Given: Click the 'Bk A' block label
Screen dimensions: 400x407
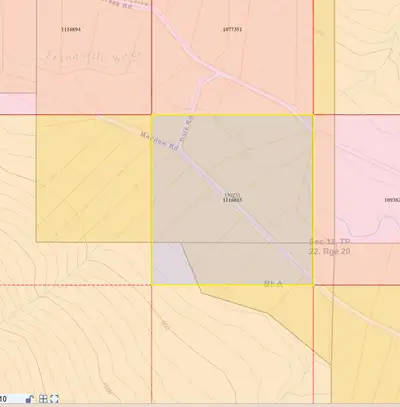Looking at the screenshot, I should 273,284.
